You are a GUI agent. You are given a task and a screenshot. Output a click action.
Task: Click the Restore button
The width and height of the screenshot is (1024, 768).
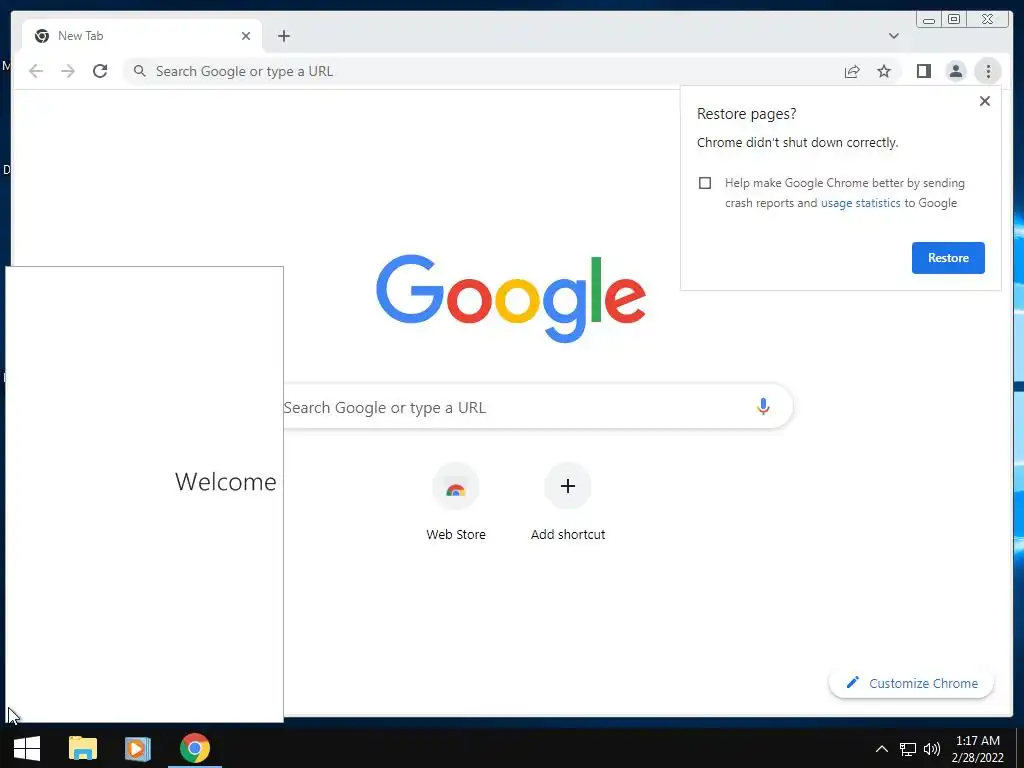(x=948, y=258)
